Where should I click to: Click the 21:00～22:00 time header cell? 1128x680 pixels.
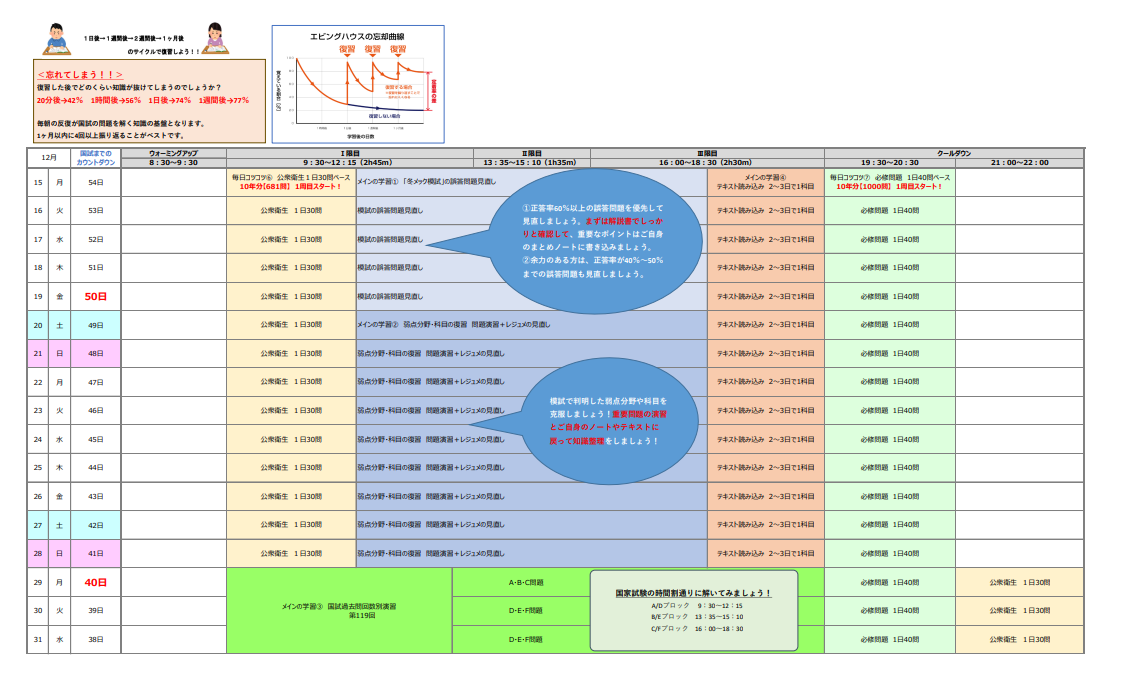point(1019,162)
